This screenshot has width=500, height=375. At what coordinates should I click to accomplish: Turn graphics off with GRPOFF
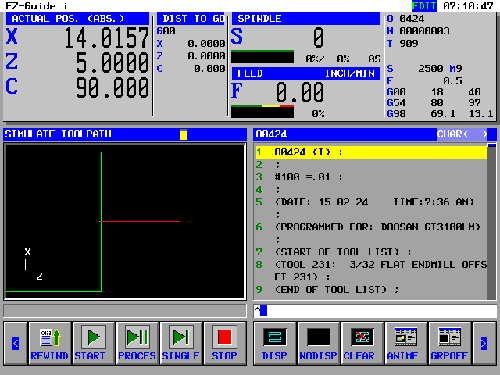pyautogui.click(x=449, y=343)
